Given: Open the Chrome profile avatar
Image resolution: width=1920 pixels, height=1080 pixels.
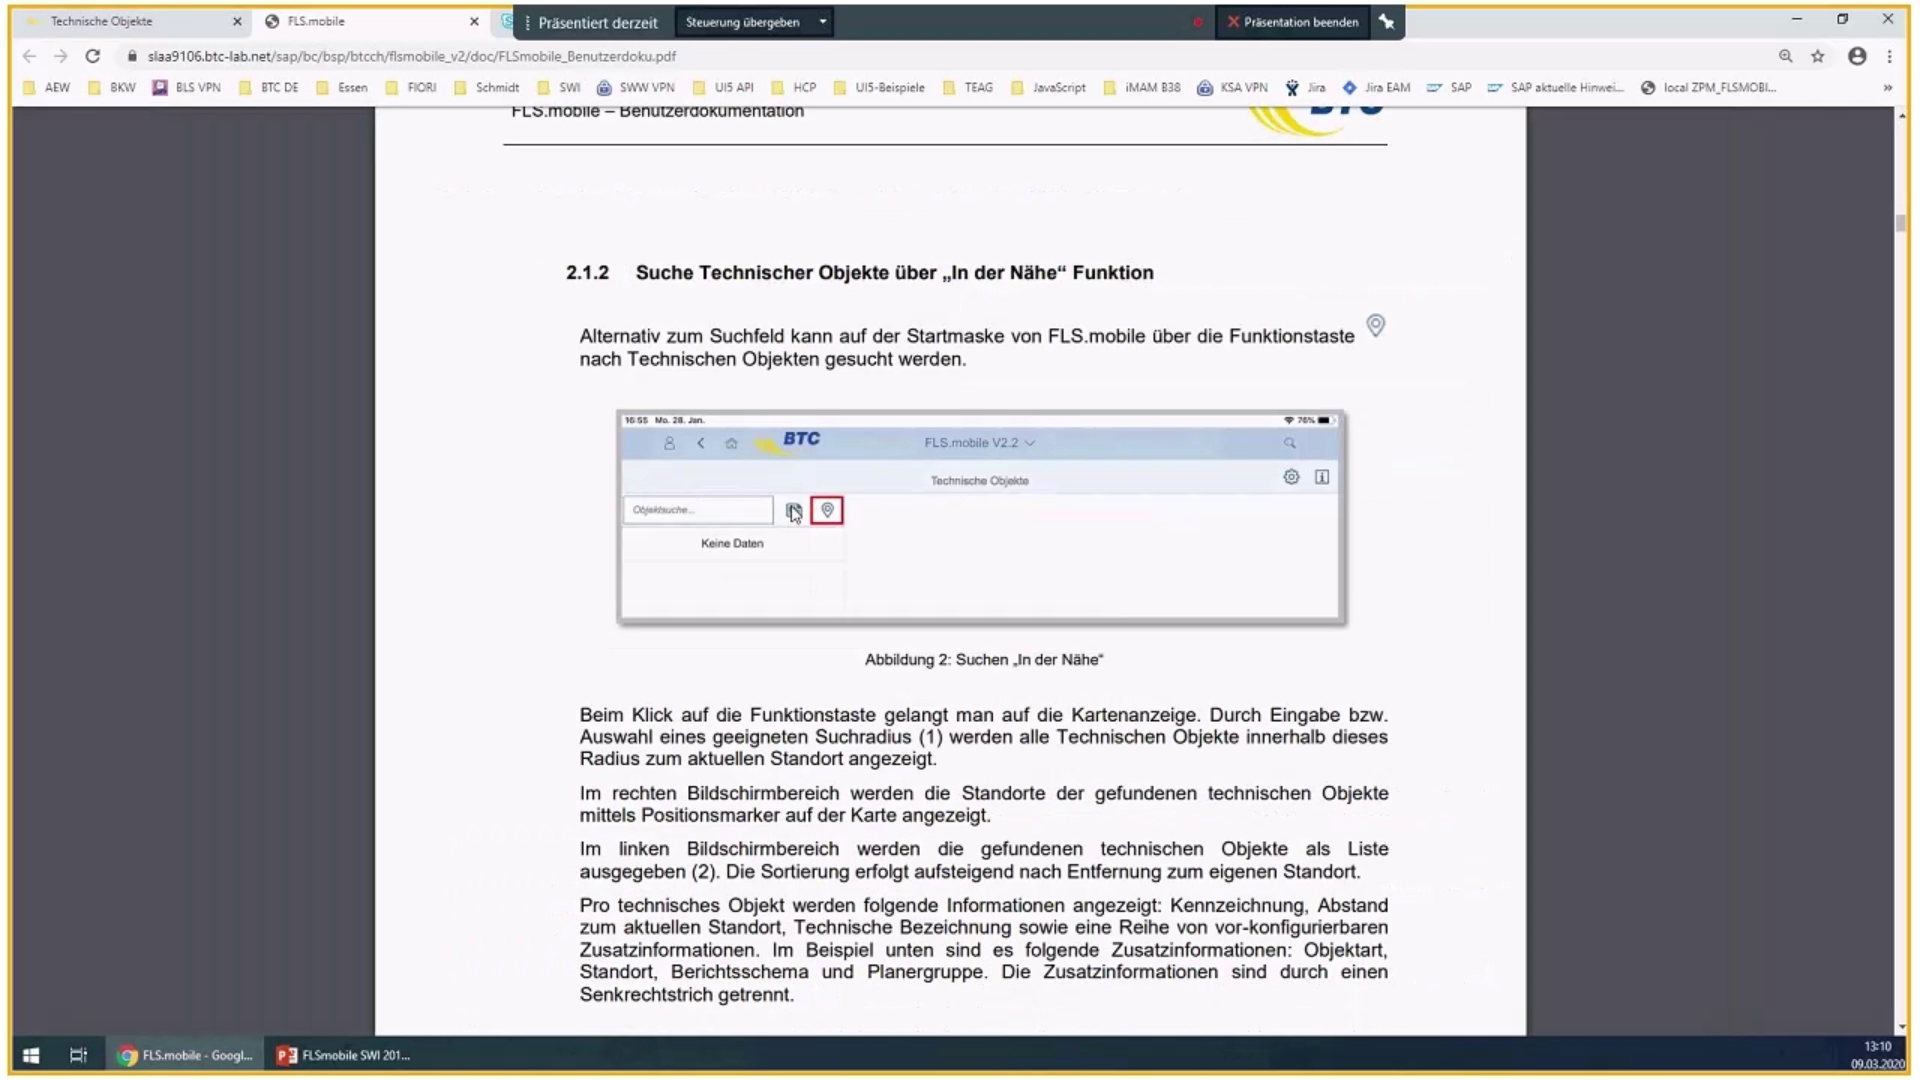Looking at the screenshot, I should coord(1857,57).
